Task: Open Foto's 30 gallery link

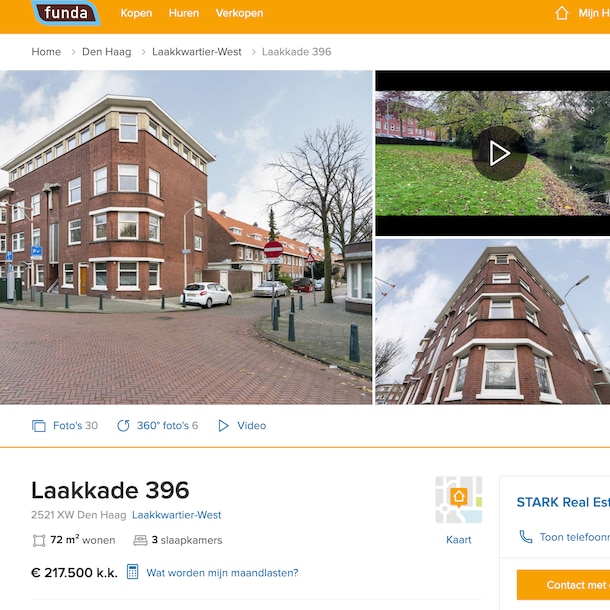Action: coord(75,426)
